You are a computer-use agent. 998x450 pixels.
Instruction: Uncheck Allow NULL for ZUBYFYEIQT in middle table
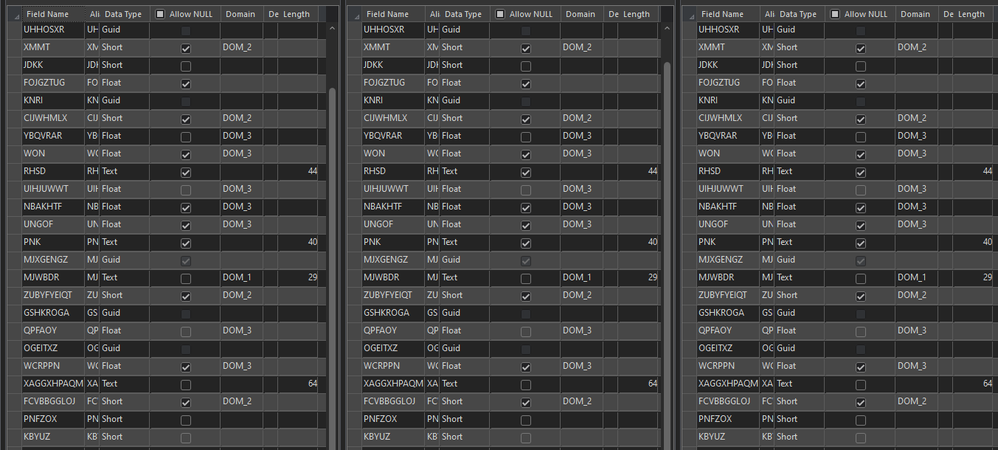(x=526, y=297)
